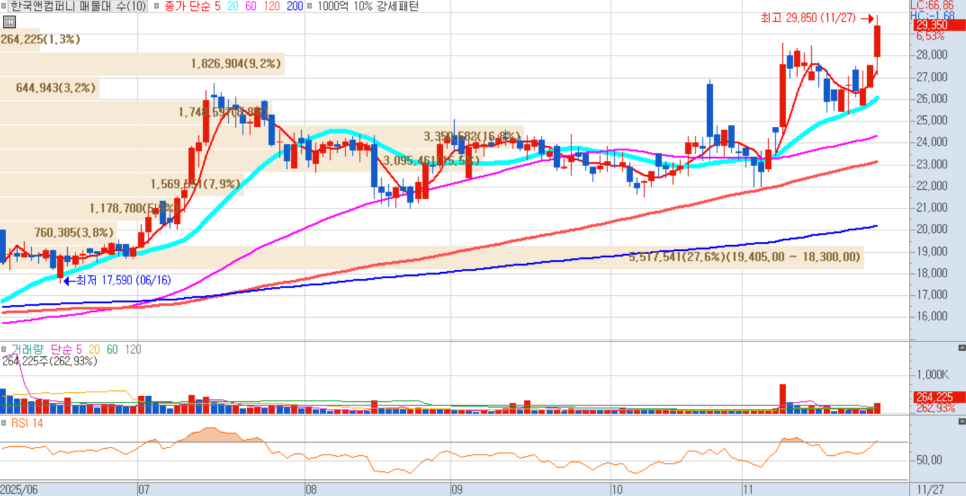
Task: Collapse the RSI panel using its corner button
Action: (962, 422)
